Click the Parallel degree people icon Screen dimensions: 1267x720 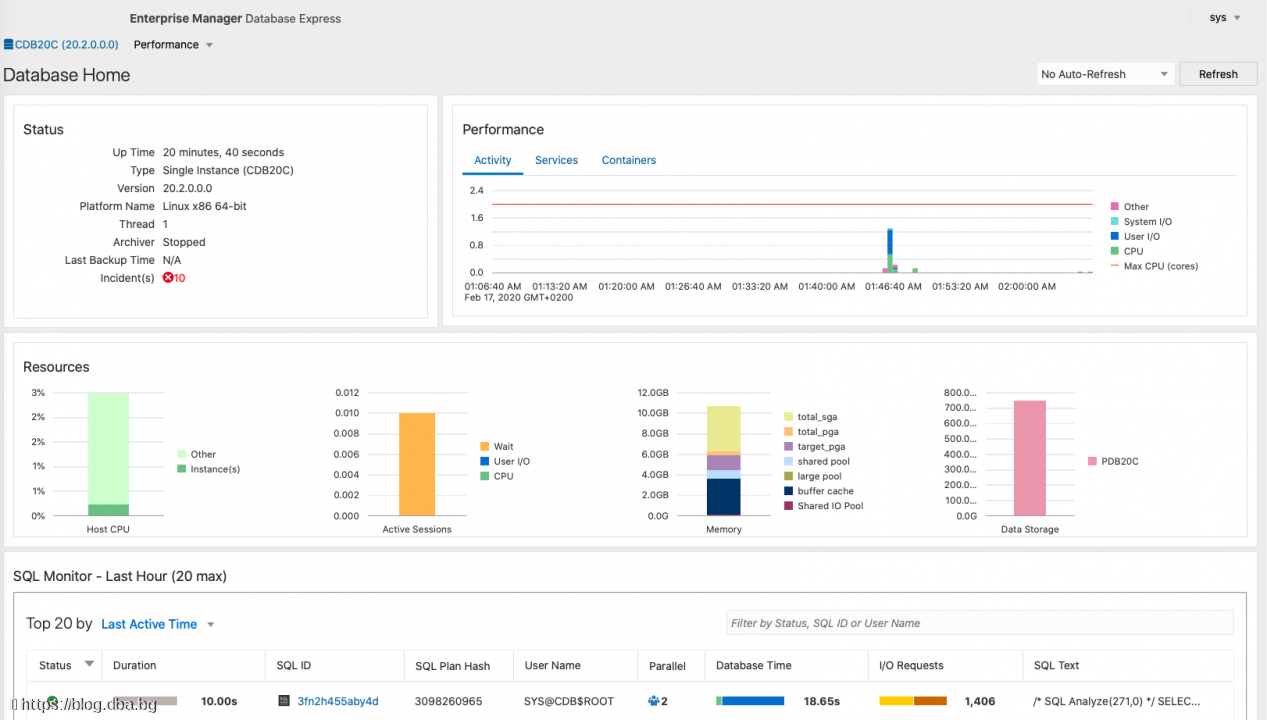(653, 701)
